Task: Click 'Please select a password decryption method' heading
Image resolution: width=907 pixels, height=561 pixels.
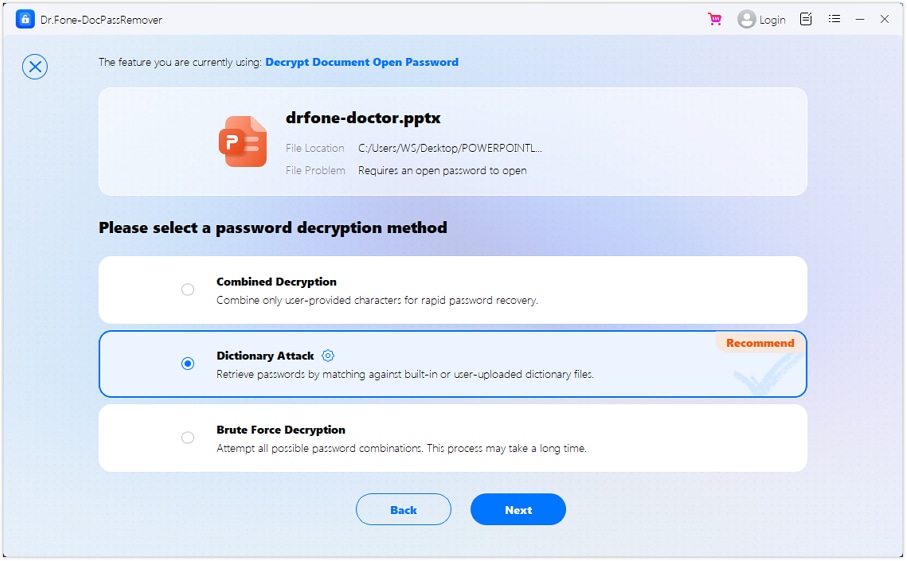Action: (x=273, y=228)
